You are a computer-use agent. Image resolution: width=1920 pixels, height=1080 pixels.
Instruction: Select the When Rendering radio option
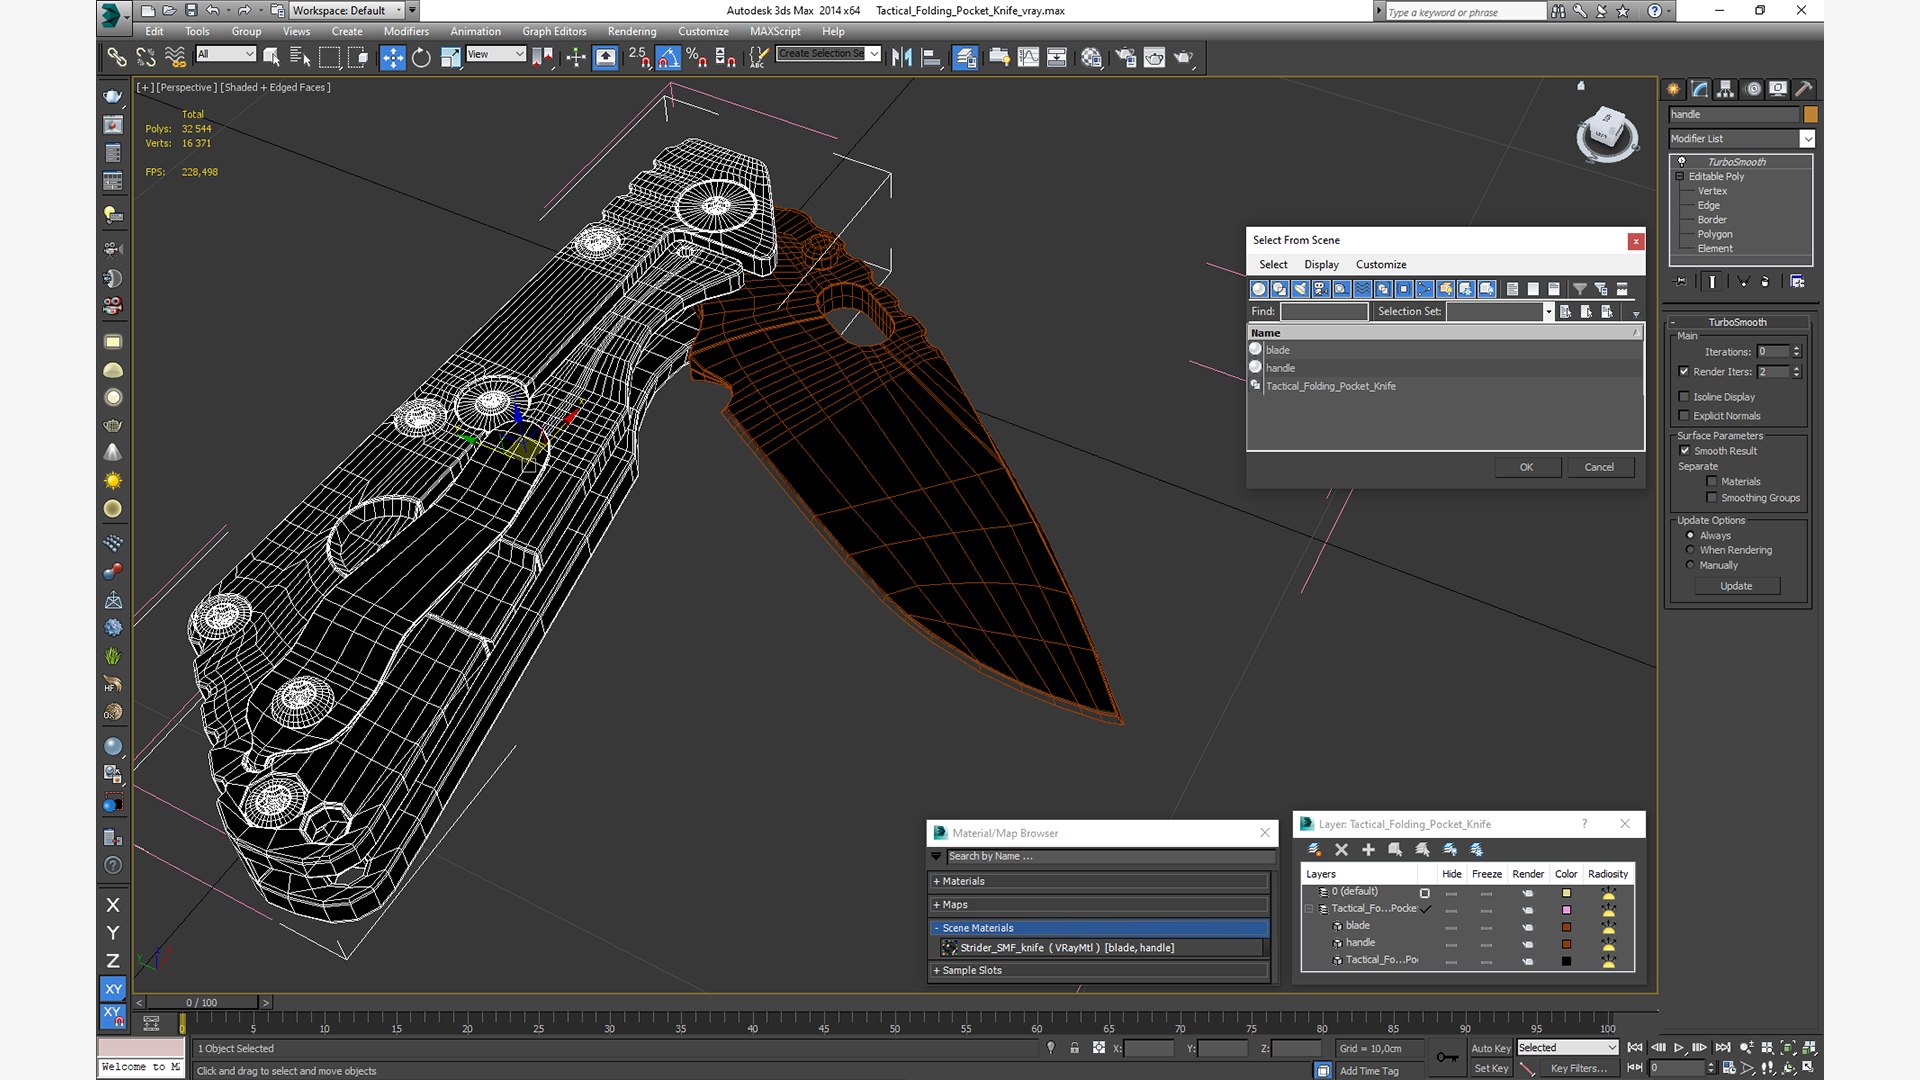click(x=1690, y=550)
